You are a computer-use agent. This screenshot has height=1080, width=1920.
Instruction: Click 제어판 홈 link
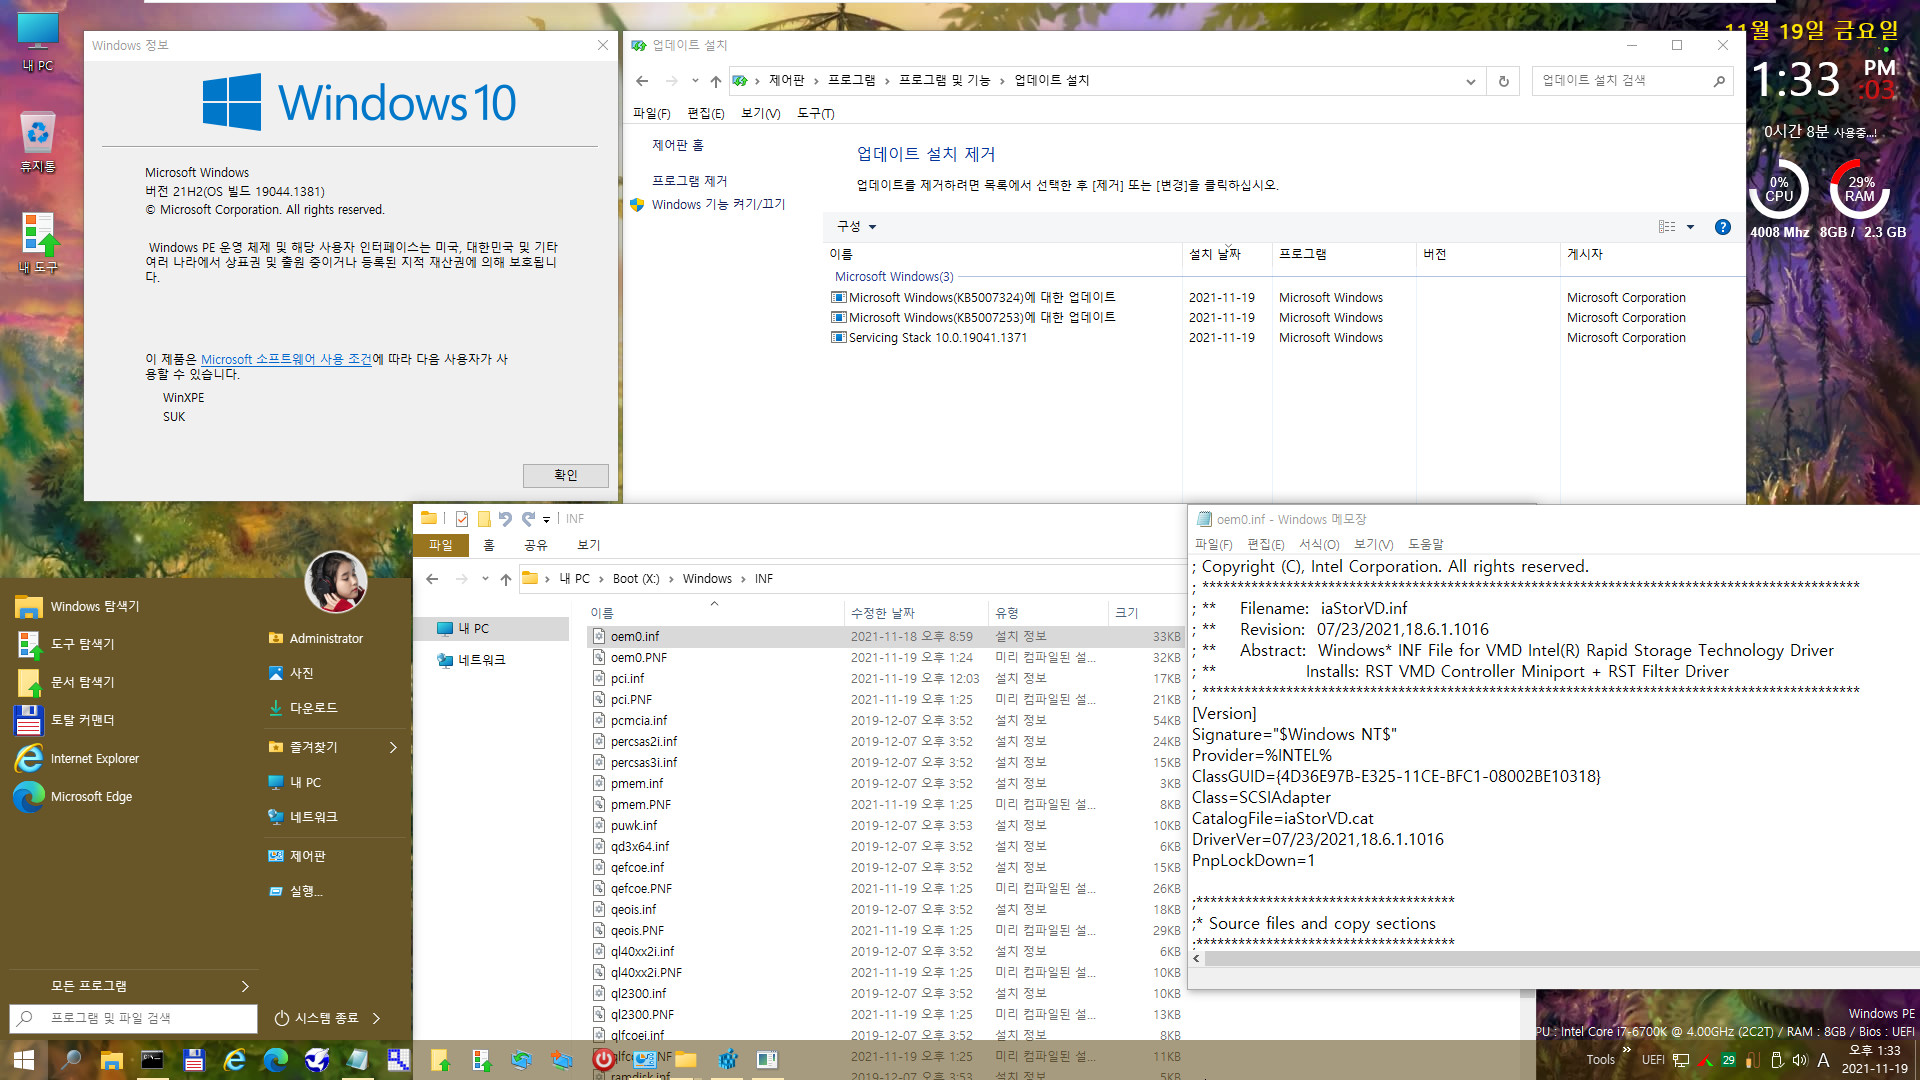[x=677, y=145]
